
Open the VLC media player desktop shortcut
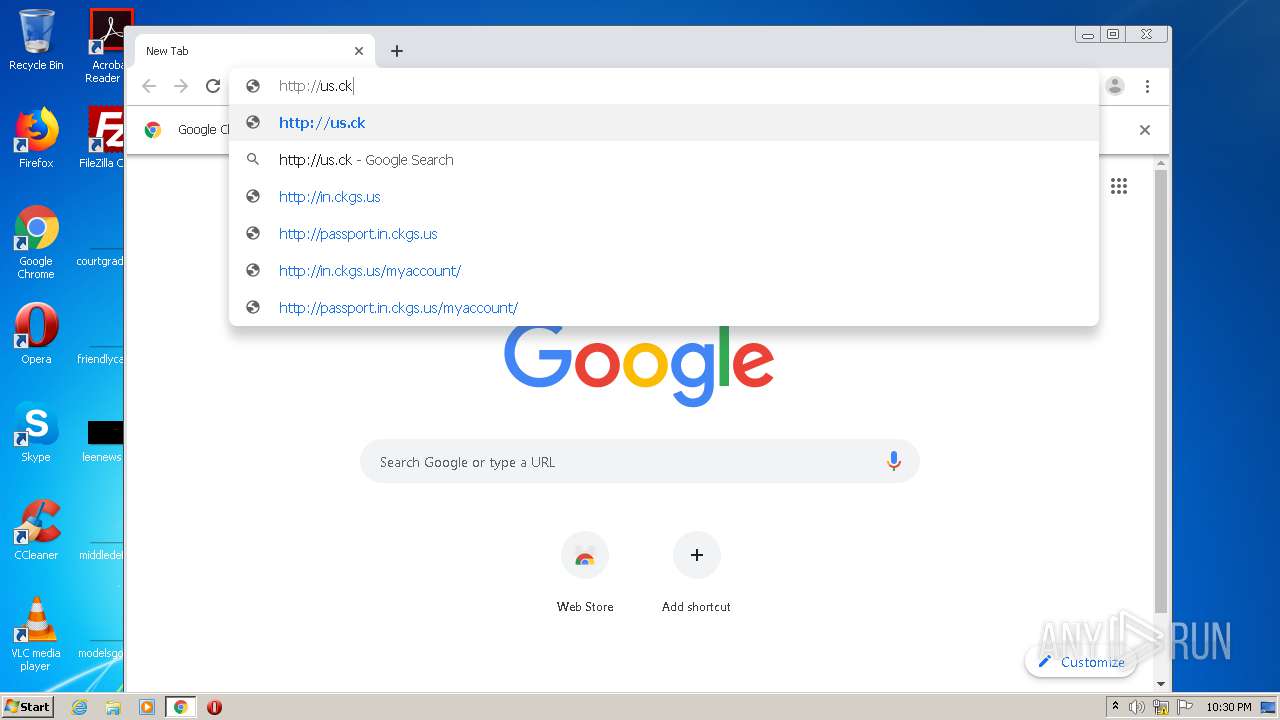point(36,635)
